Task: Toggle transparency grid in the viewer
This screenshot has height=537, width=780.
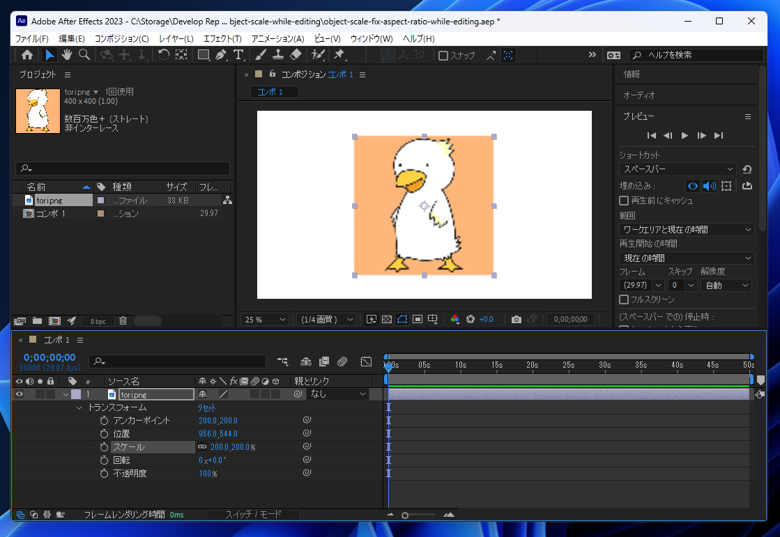Action: click(387, 319)
